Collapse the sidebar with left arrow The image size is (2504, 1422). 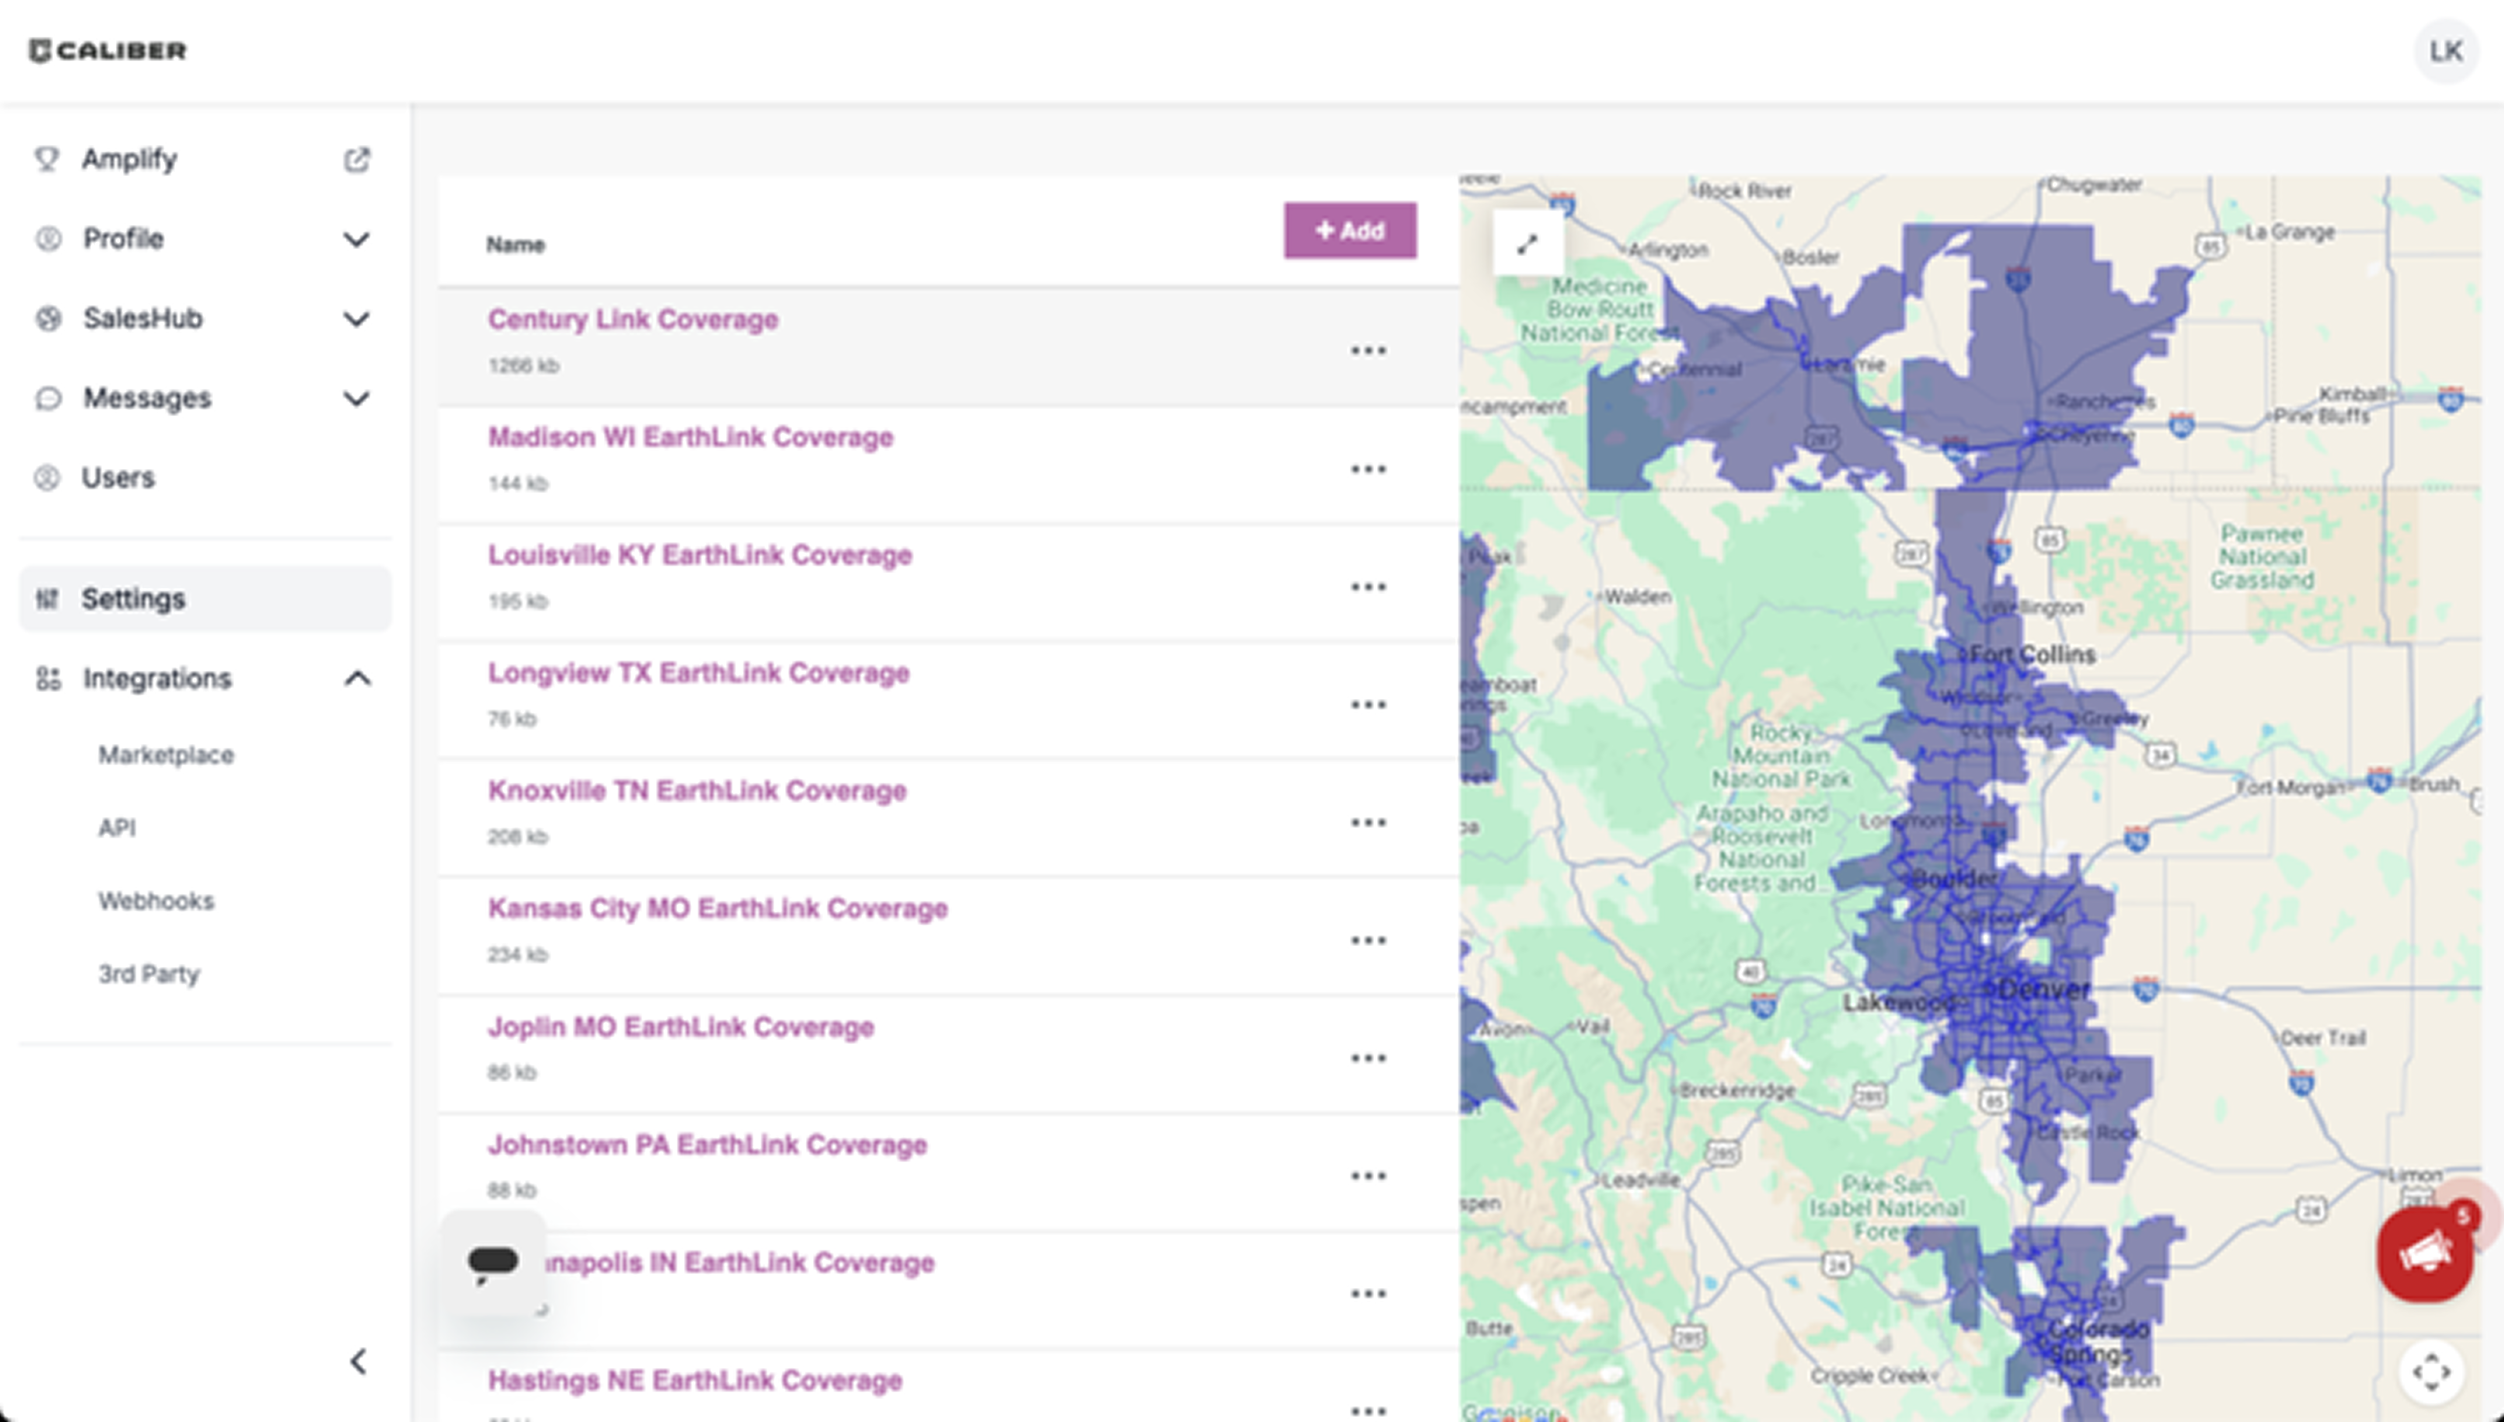(358, 1361)
